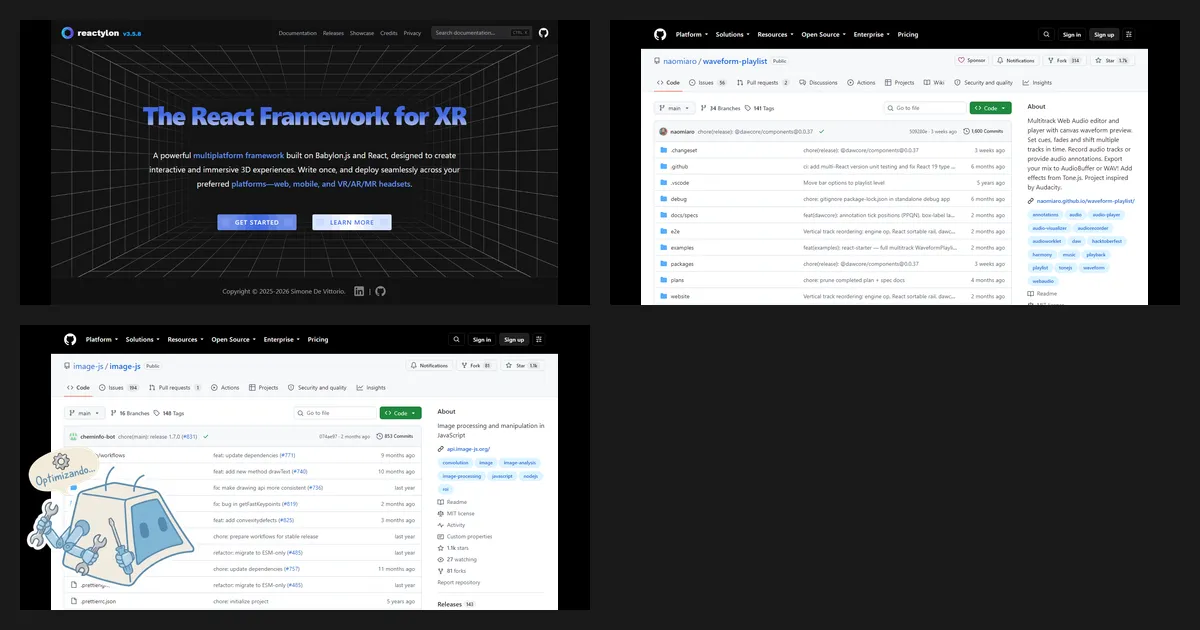Image resolution: width=1200 pixels, height=630 pixels.
Task: Focus the Search documentation field
Action: [x=482, y=33]
